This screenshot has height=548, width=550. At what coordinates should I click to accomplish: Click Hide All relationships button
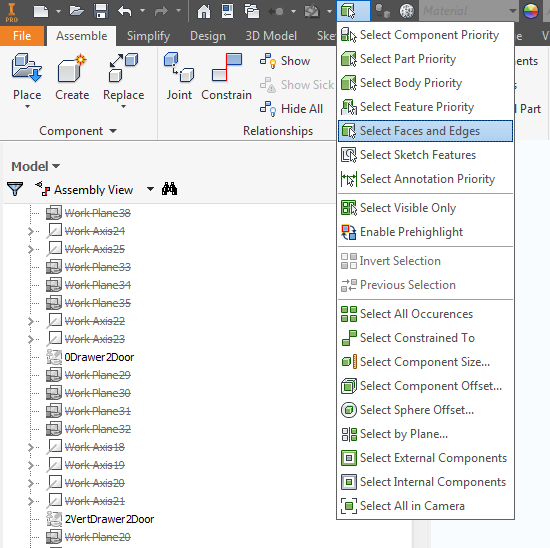tap(291, 109)
